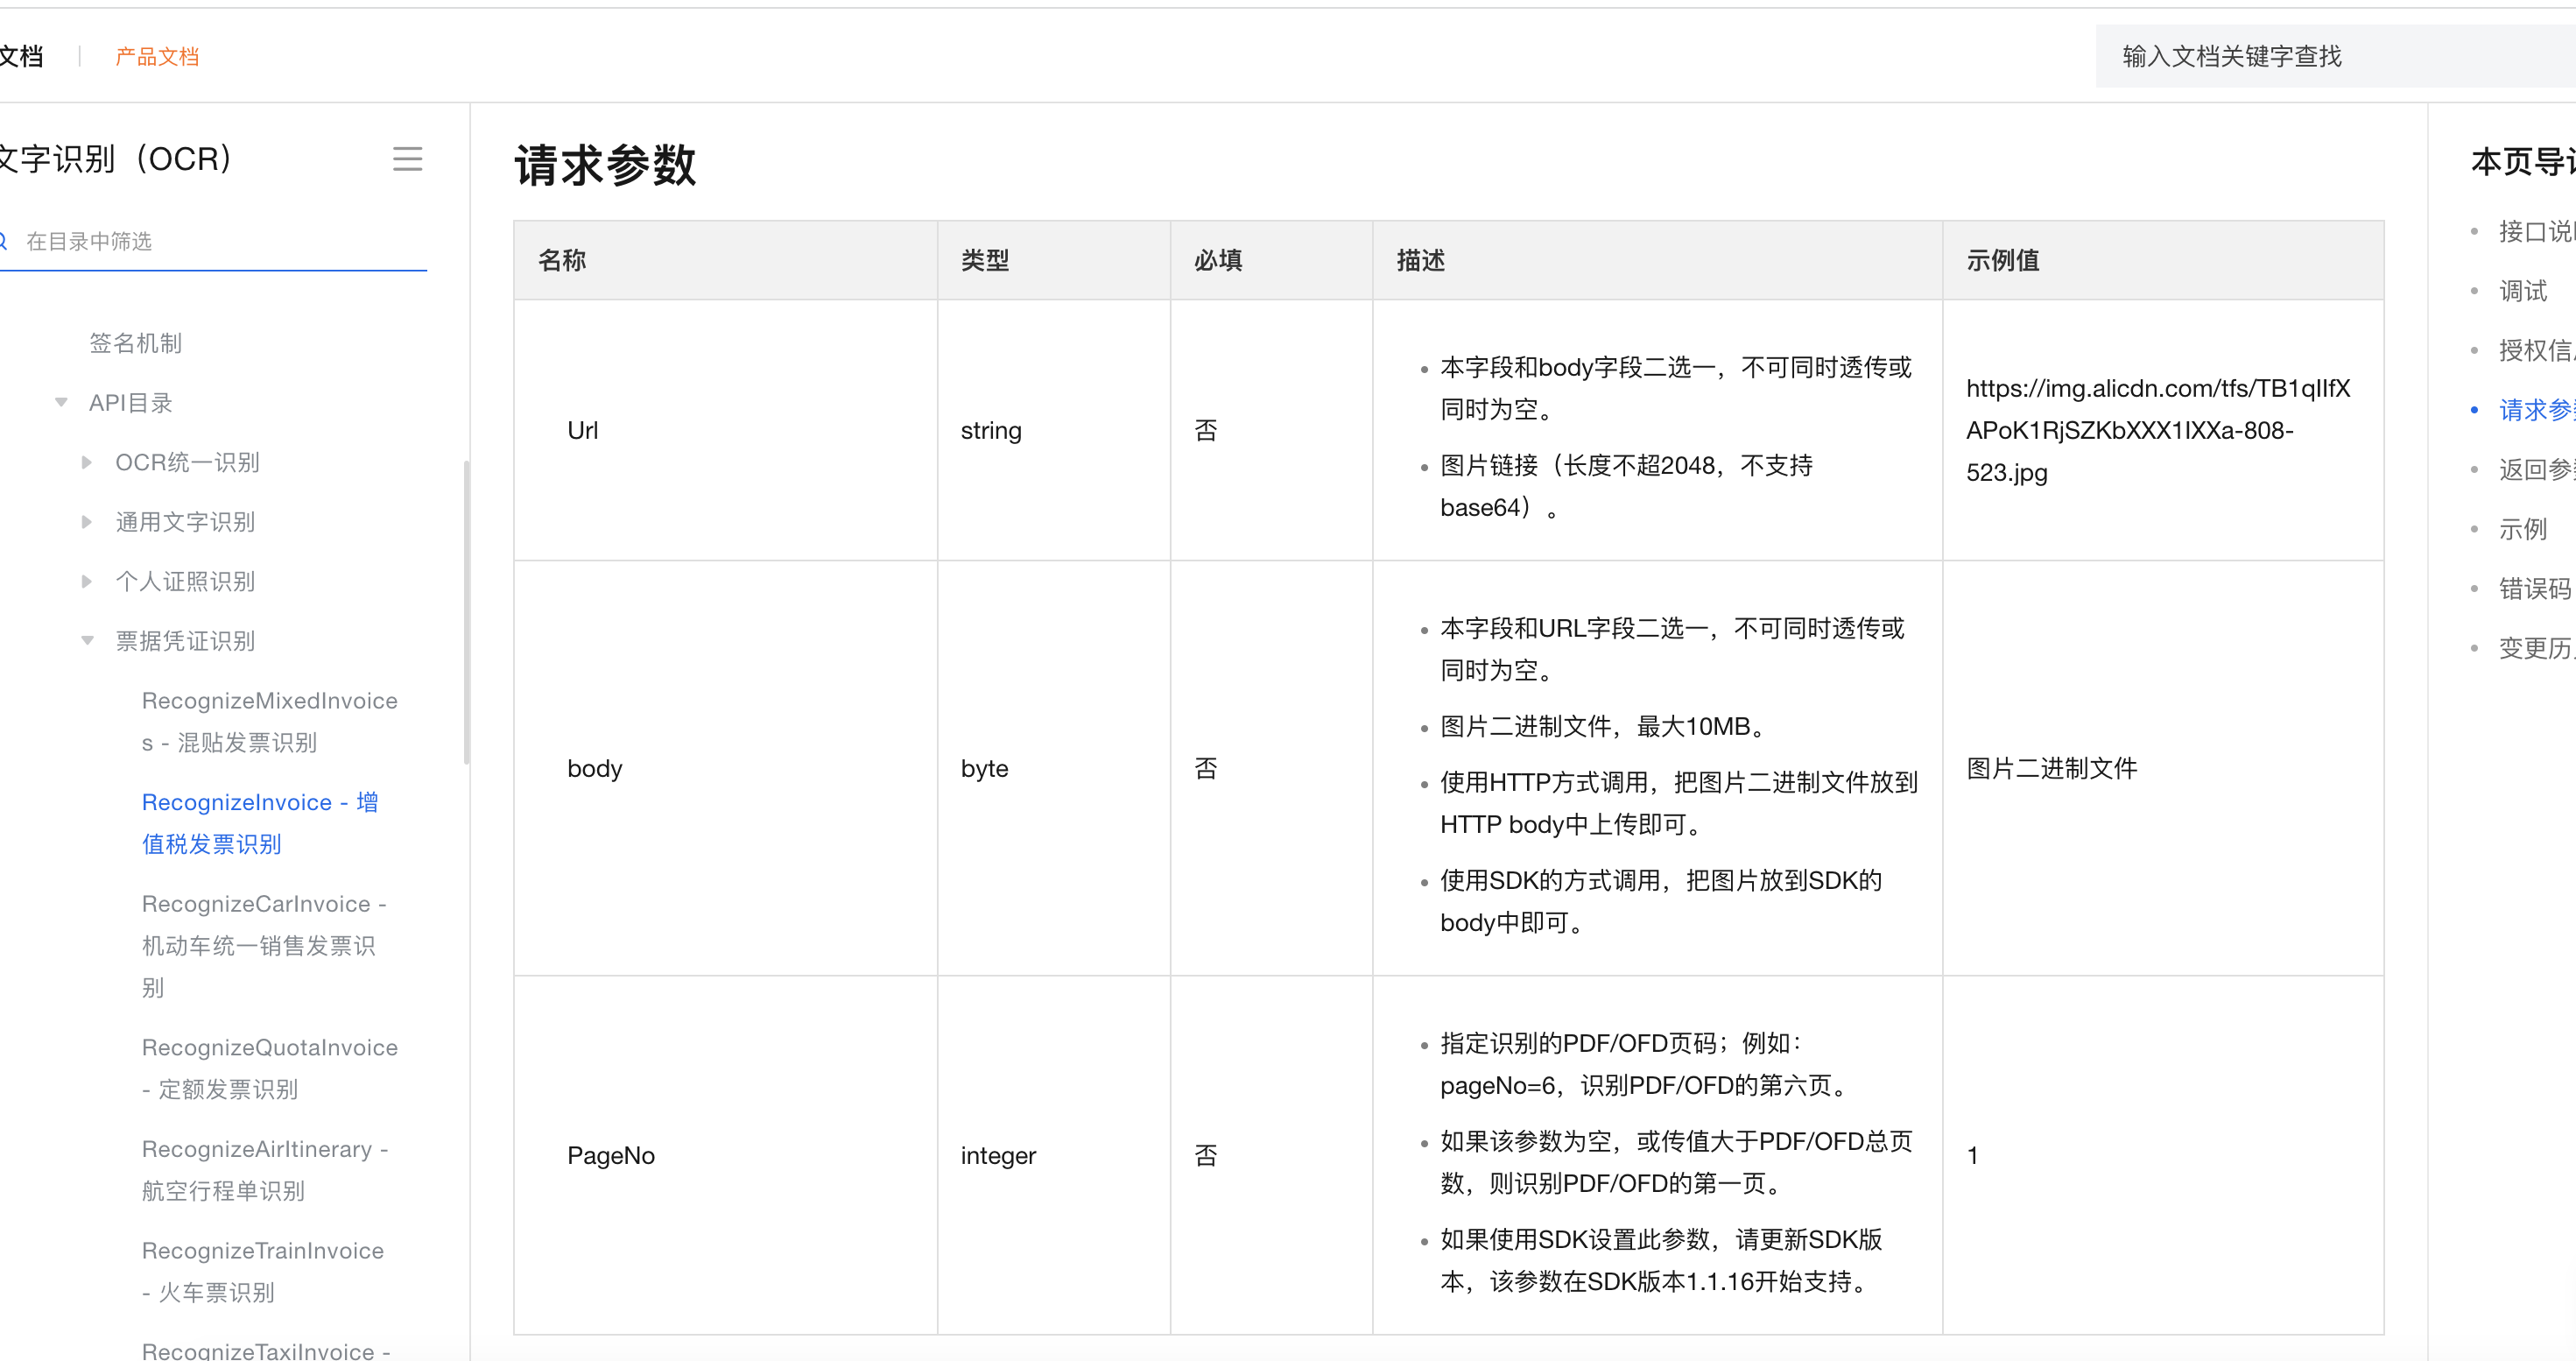Click the 在目录中筛选 filter field
Image resolution: width=2576 pixels, height=1361 pixels.
(213, 241)
